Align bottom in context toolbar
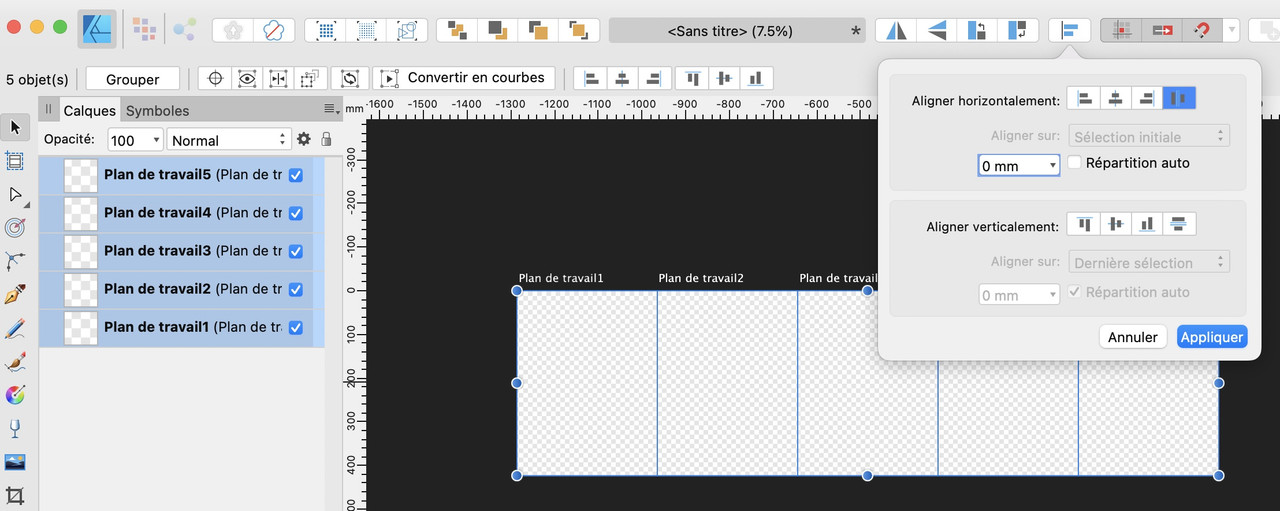Viewport: 1280px width, 511px height. [757, 78]
